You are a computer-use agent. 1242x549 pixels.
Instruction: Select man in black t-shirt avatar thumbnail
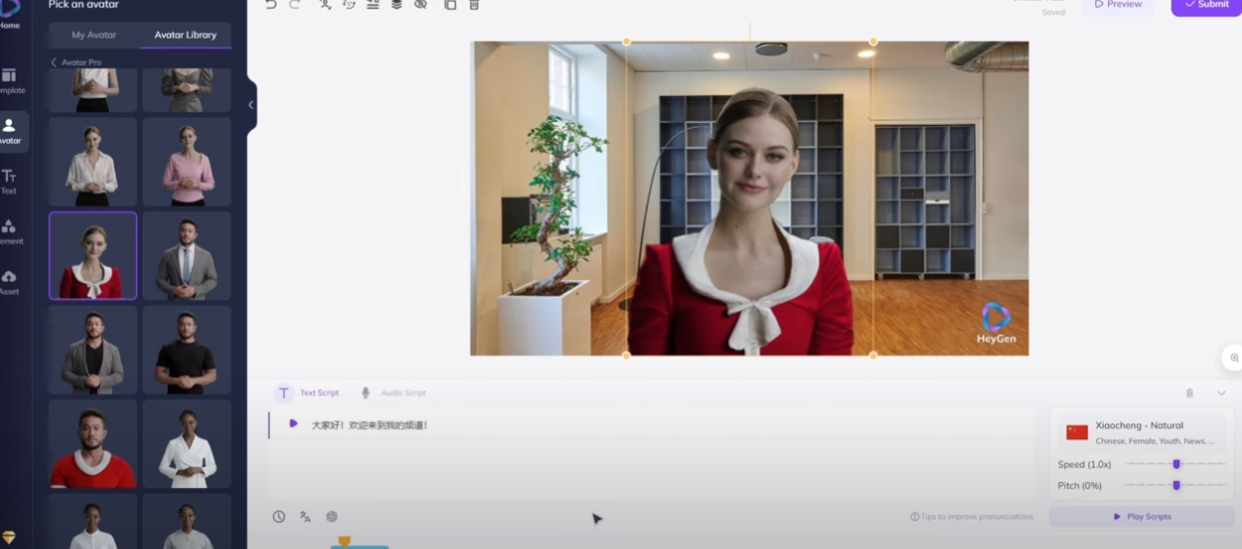pos(187,349)
